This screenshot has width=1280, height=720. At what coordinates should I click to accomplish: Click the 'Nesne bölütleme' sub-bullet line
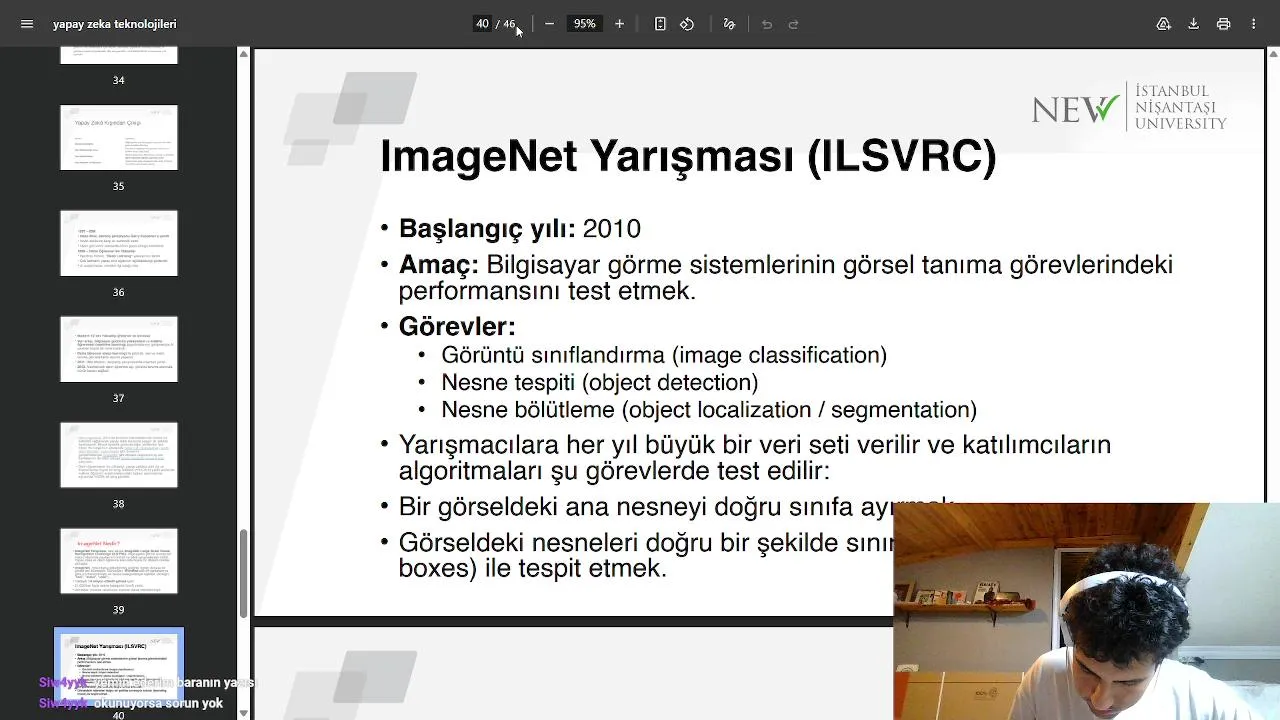(709, 410)
